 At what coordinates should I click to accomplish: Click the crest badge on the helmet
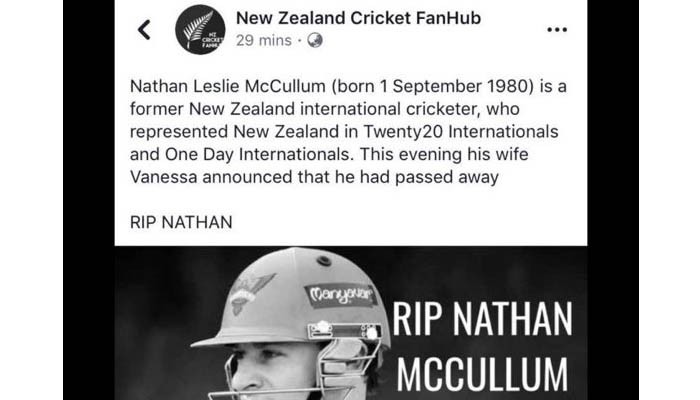(248, 291)
